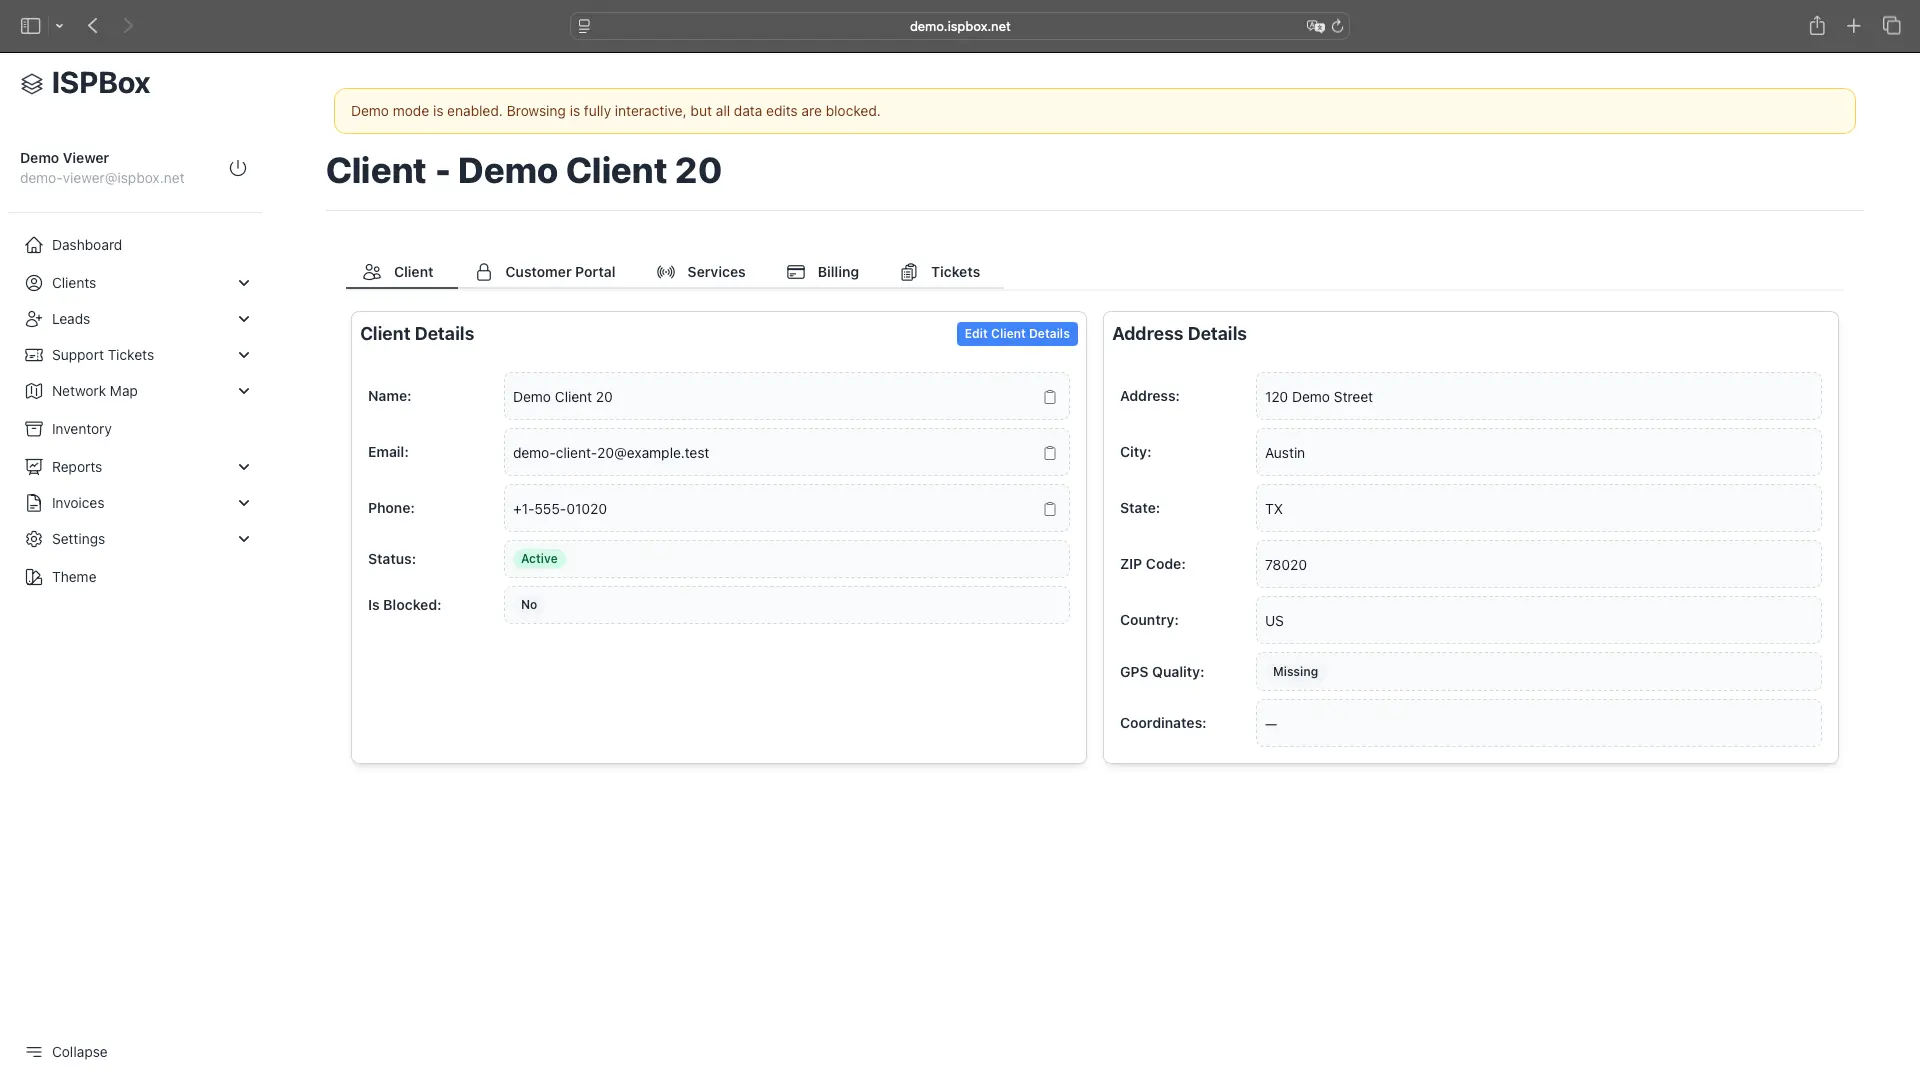The image size is (1920, 1080).
Task: Open the browser sidebar dropdown arrow
Action: (60, 26)
